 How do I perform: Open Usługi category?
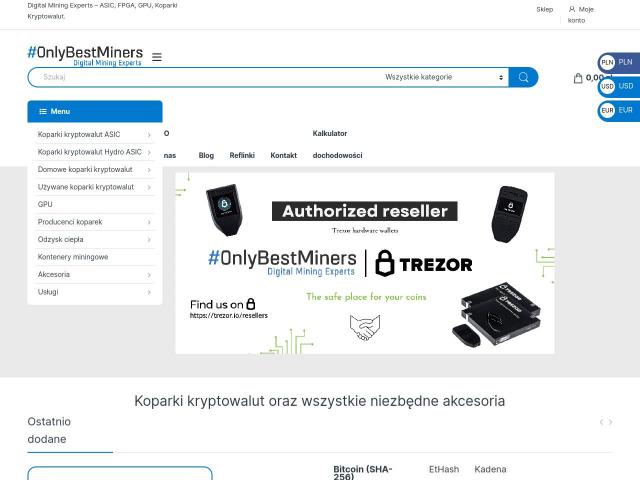(48, 292)
